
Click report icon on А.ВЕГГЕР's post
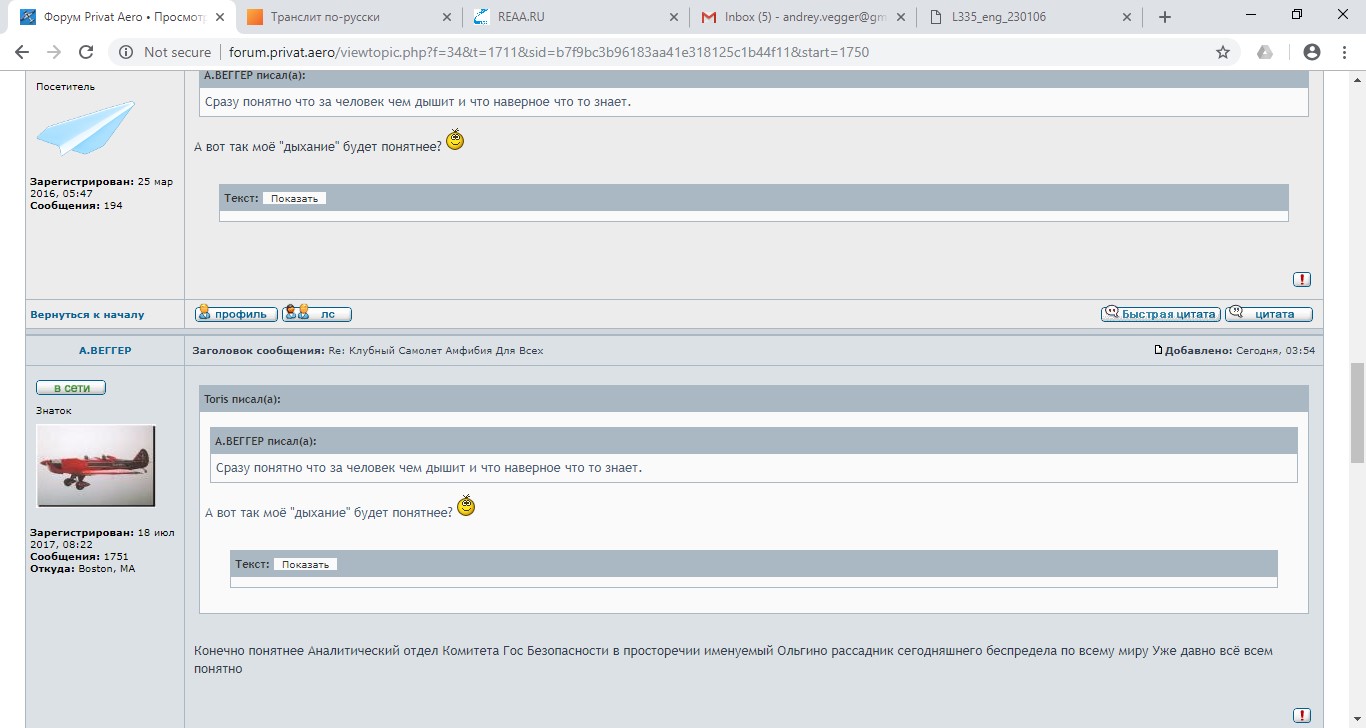pyautogui.click(x=1301, y=715)
